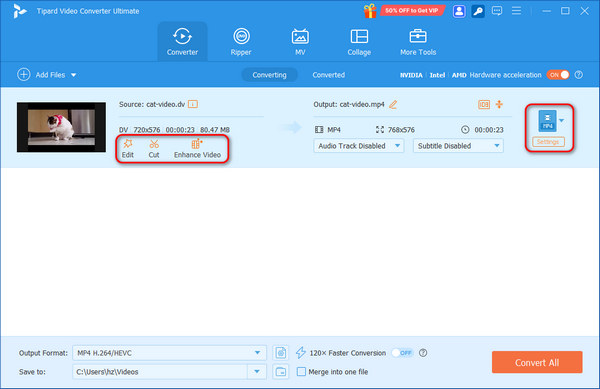
Task: Open the ID3 metadata editor icon
Action: 484,104
